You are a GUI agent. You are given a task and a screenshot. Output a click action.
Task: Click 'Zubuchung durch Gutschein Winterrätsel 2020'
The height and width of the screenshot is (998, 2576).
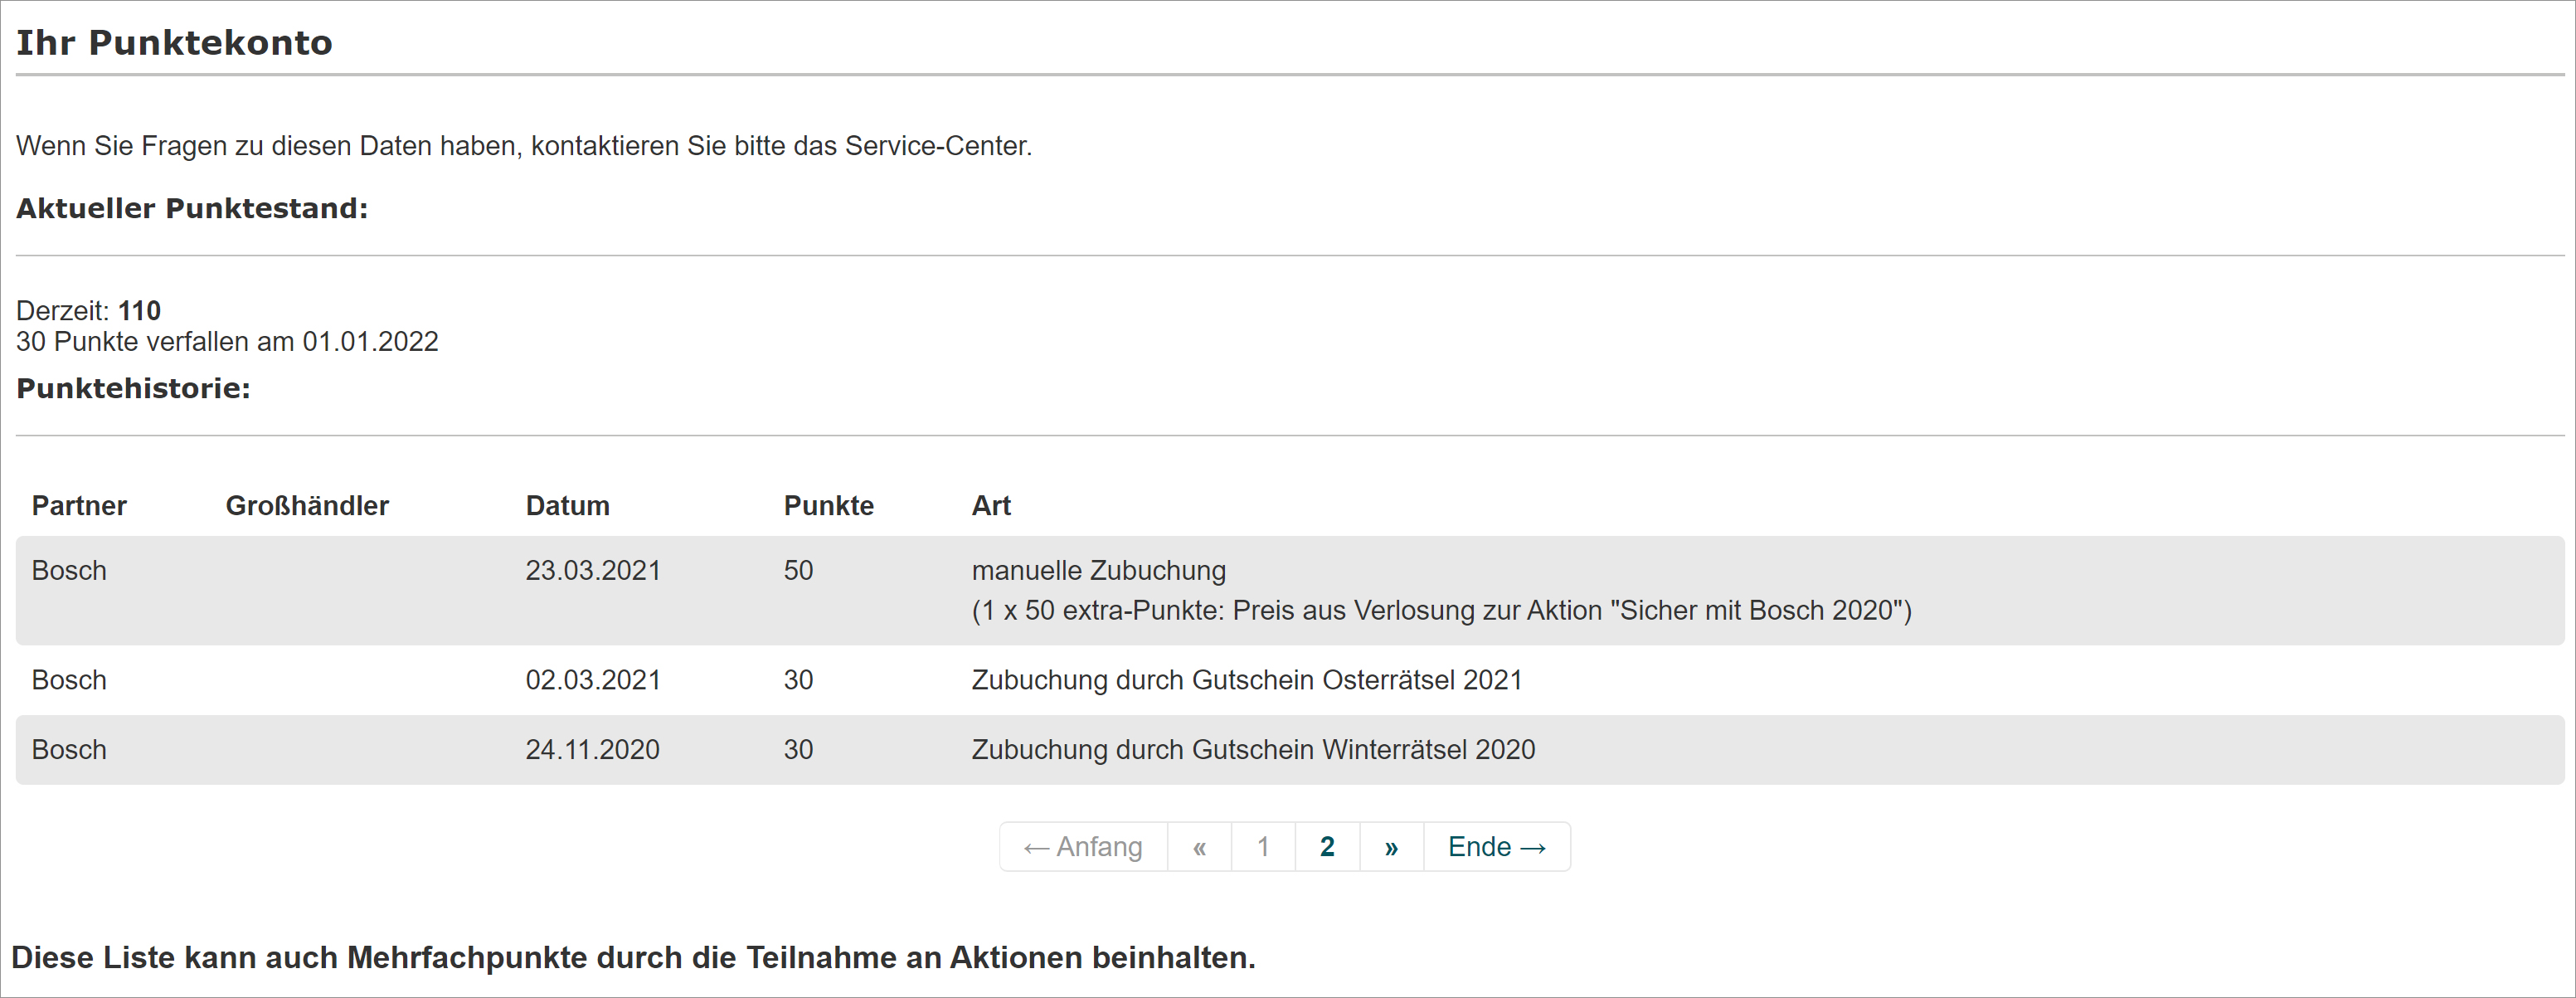coord(1253,749)
